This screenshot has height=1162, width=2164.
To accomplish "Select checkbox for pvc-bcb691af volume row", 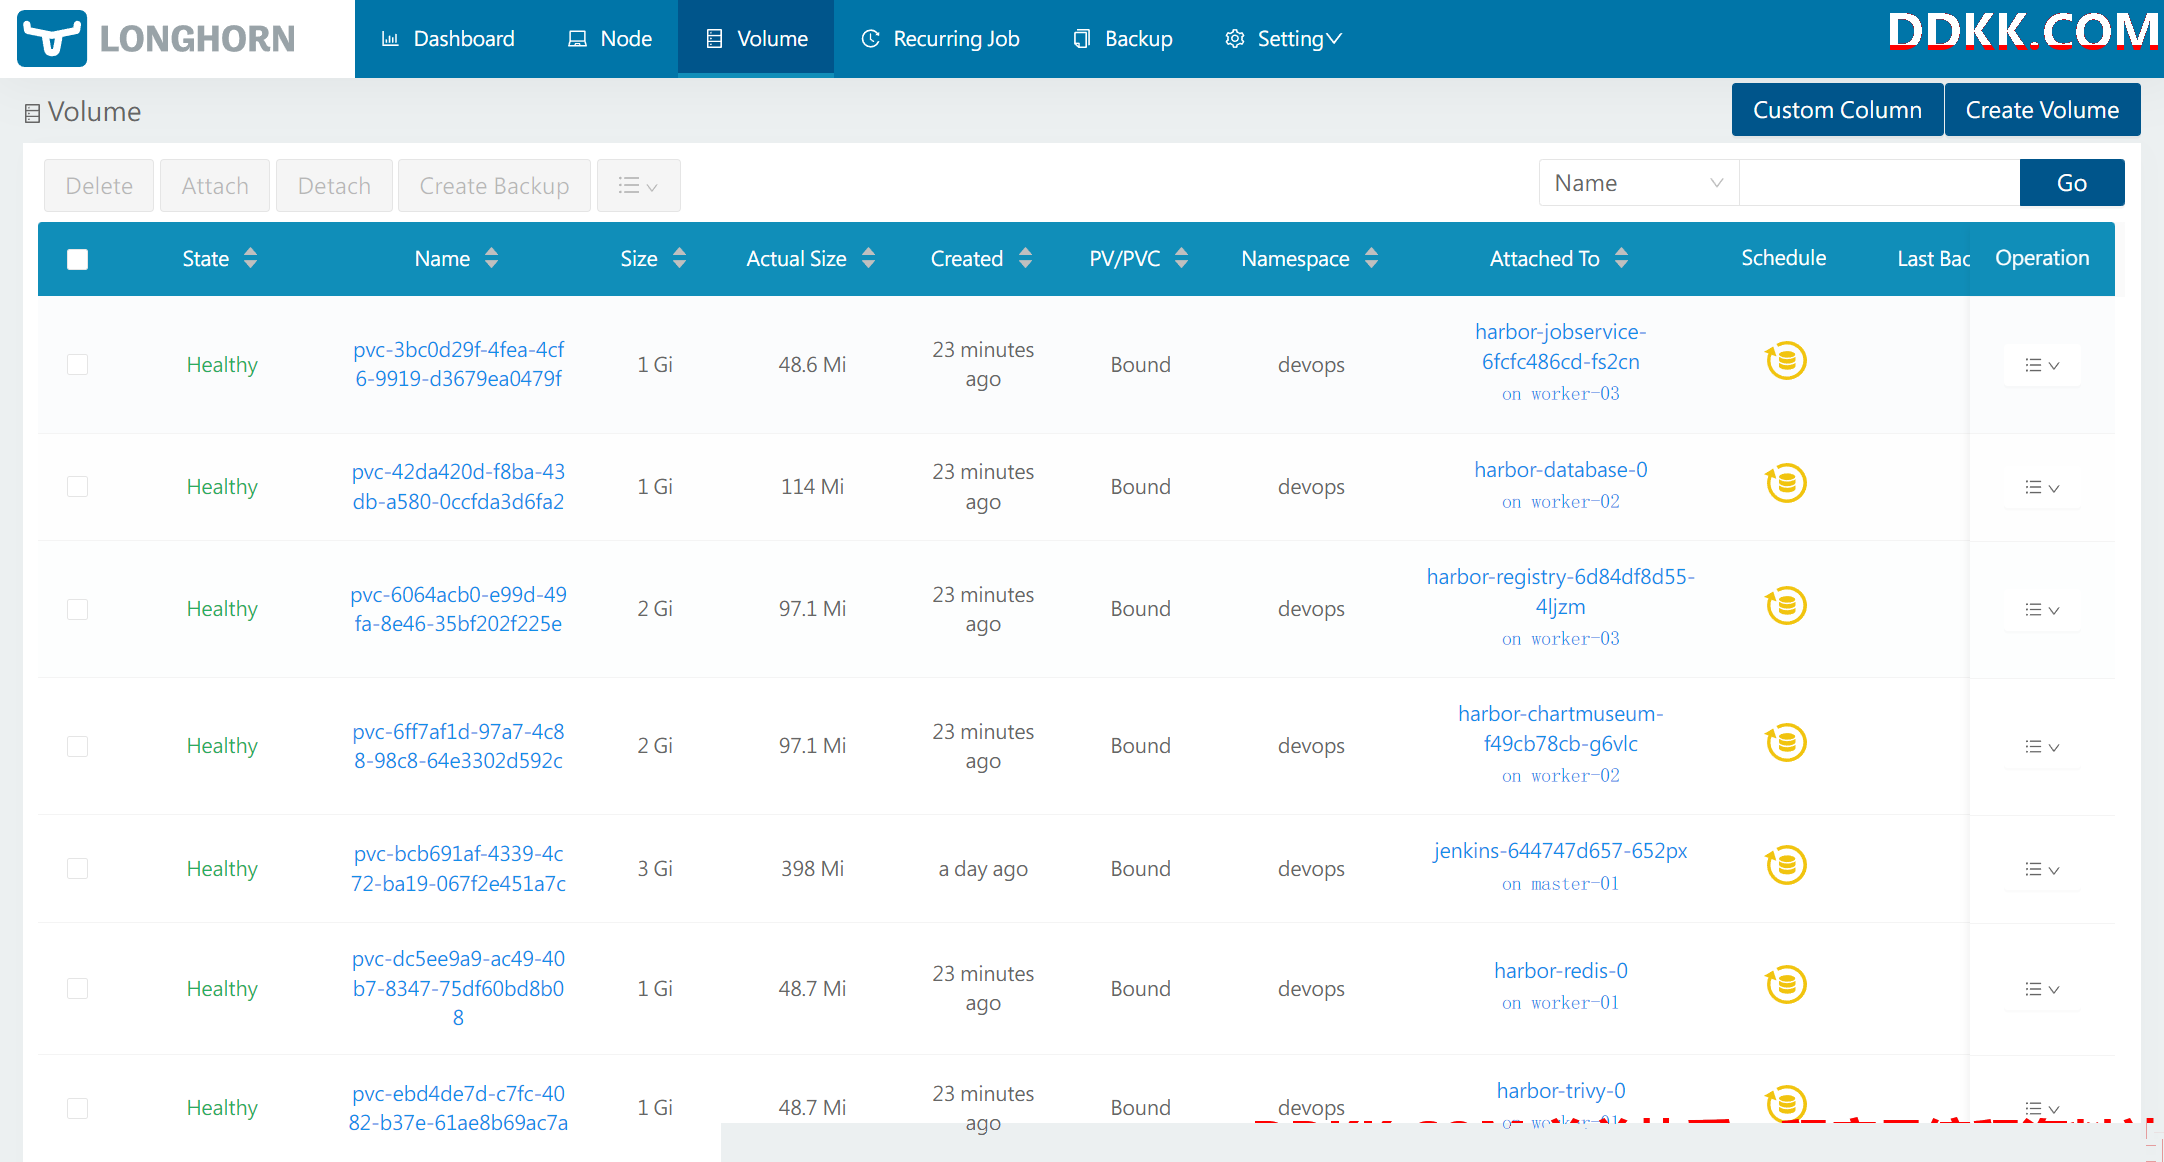I will pos(77,868).
